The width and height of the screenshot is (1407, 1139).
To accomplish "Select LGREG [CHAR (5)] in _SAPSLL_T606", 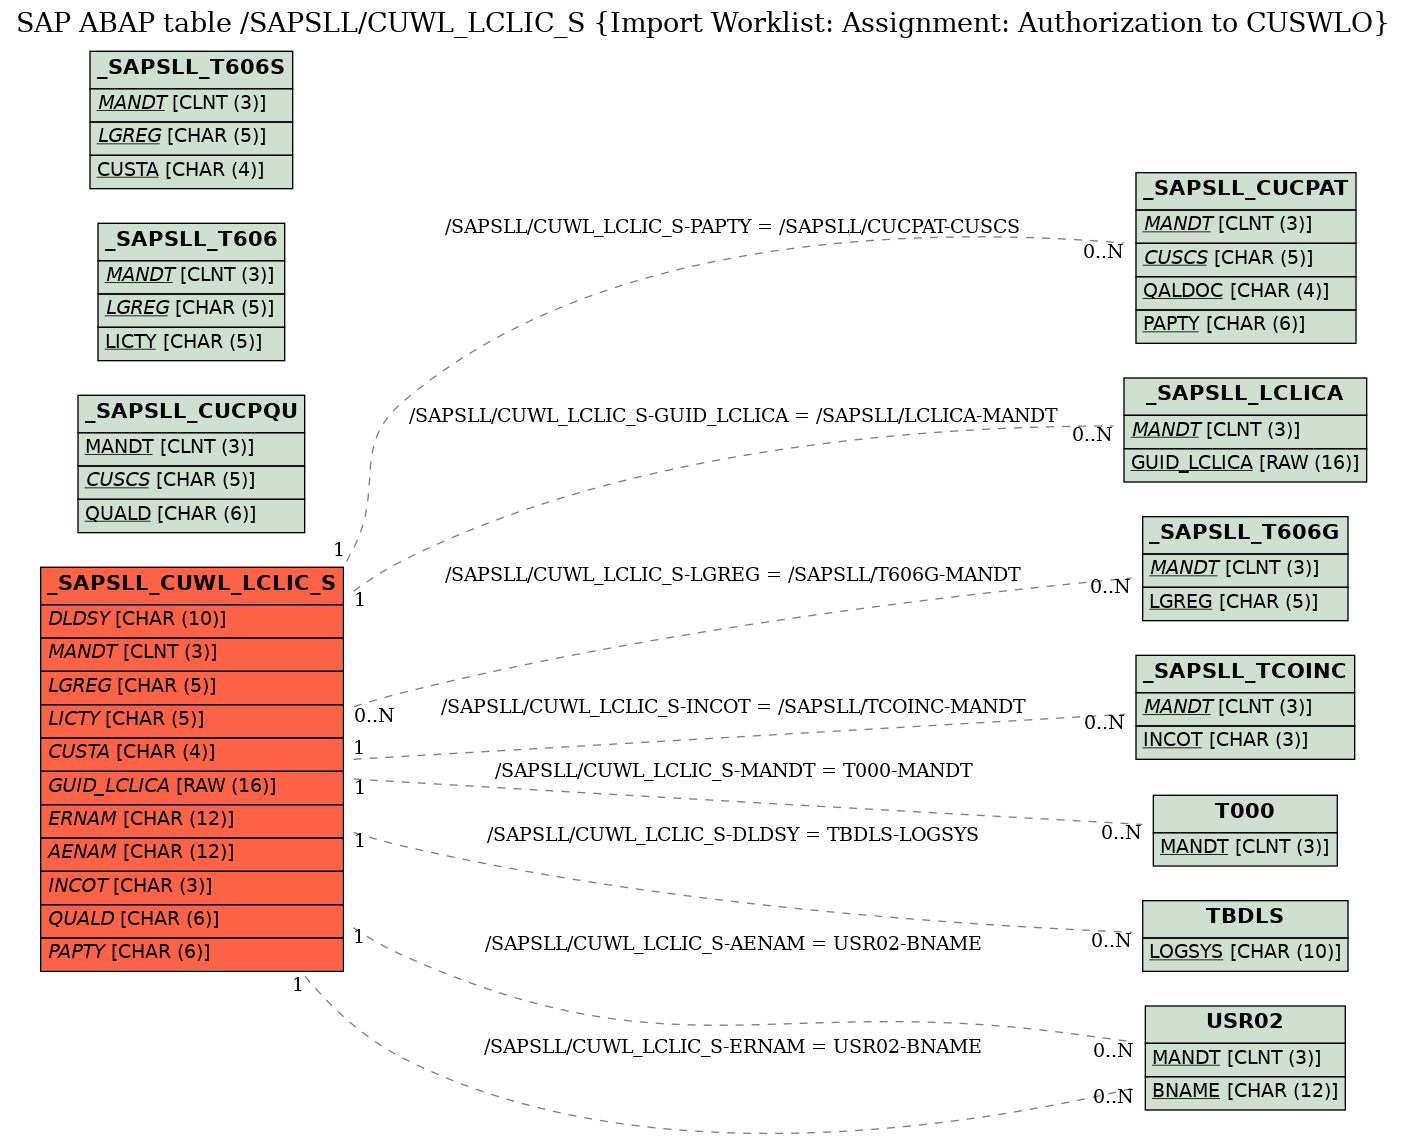I will coord(191,309).
